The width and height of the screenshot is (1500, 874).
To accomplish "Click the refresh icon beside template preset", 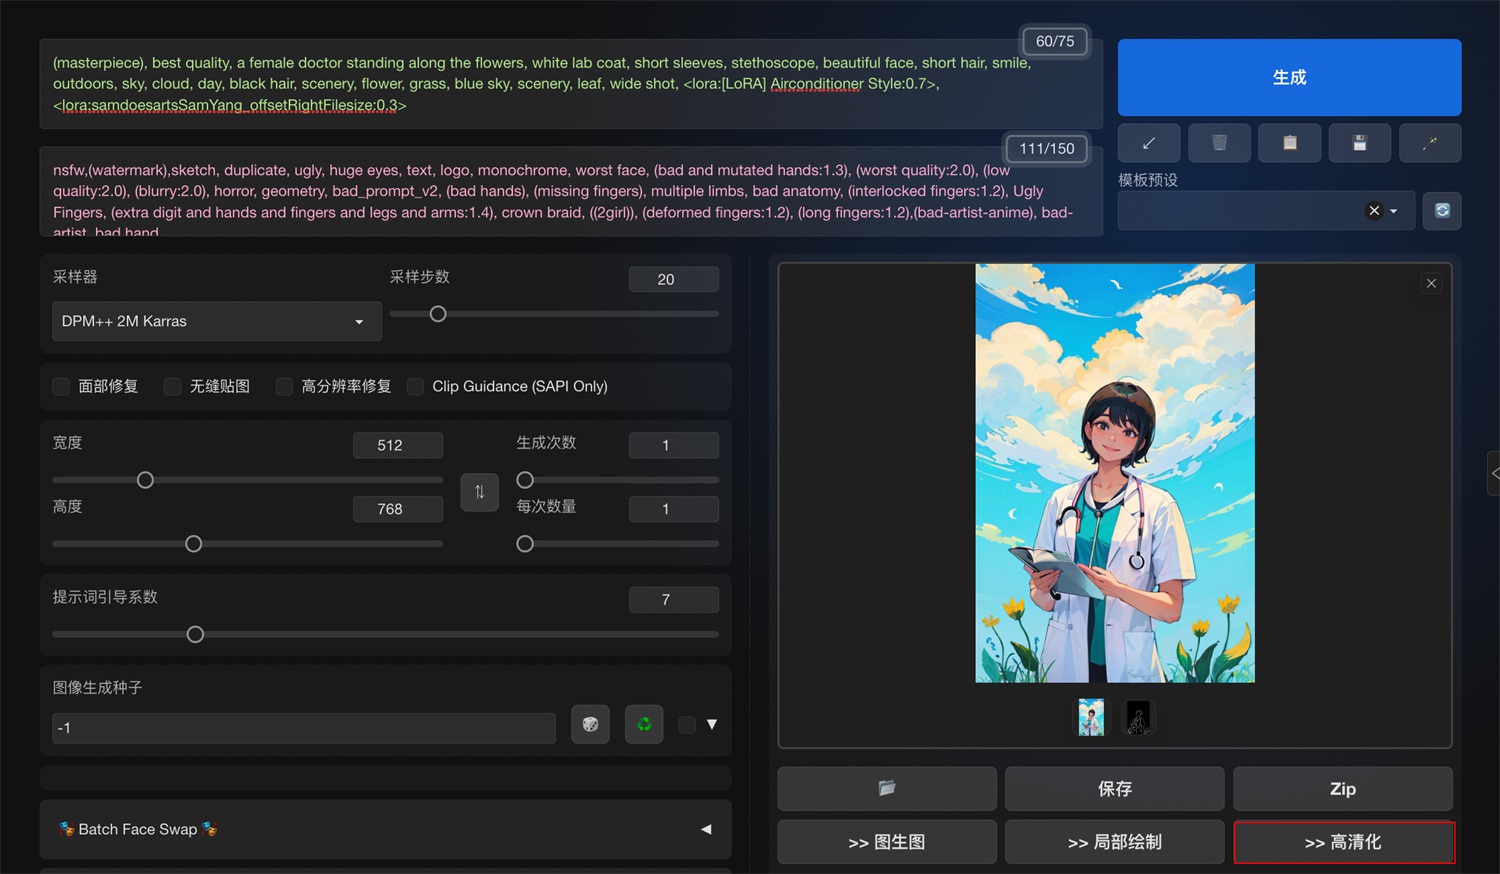I will coord(1441,211).
